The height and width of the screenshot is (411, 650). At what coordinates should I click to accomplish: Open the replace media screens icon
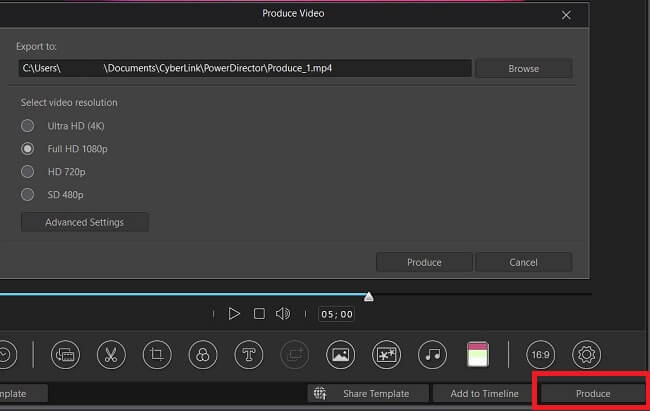point(65,355)
